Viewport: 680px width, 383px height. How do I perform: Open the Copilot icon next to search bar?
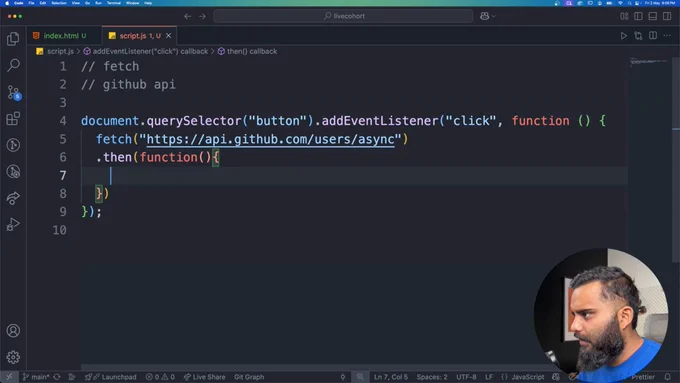point(484,16)
